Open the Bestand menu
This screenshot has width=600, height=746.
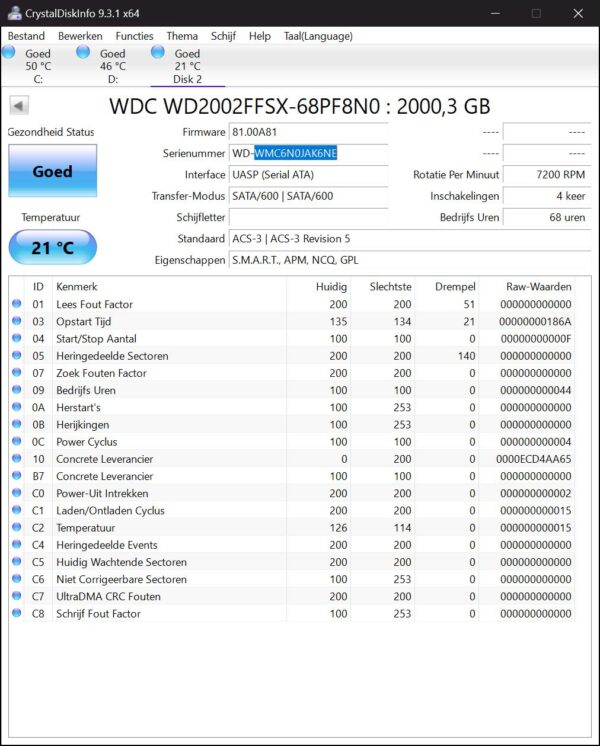click(26, 36)
